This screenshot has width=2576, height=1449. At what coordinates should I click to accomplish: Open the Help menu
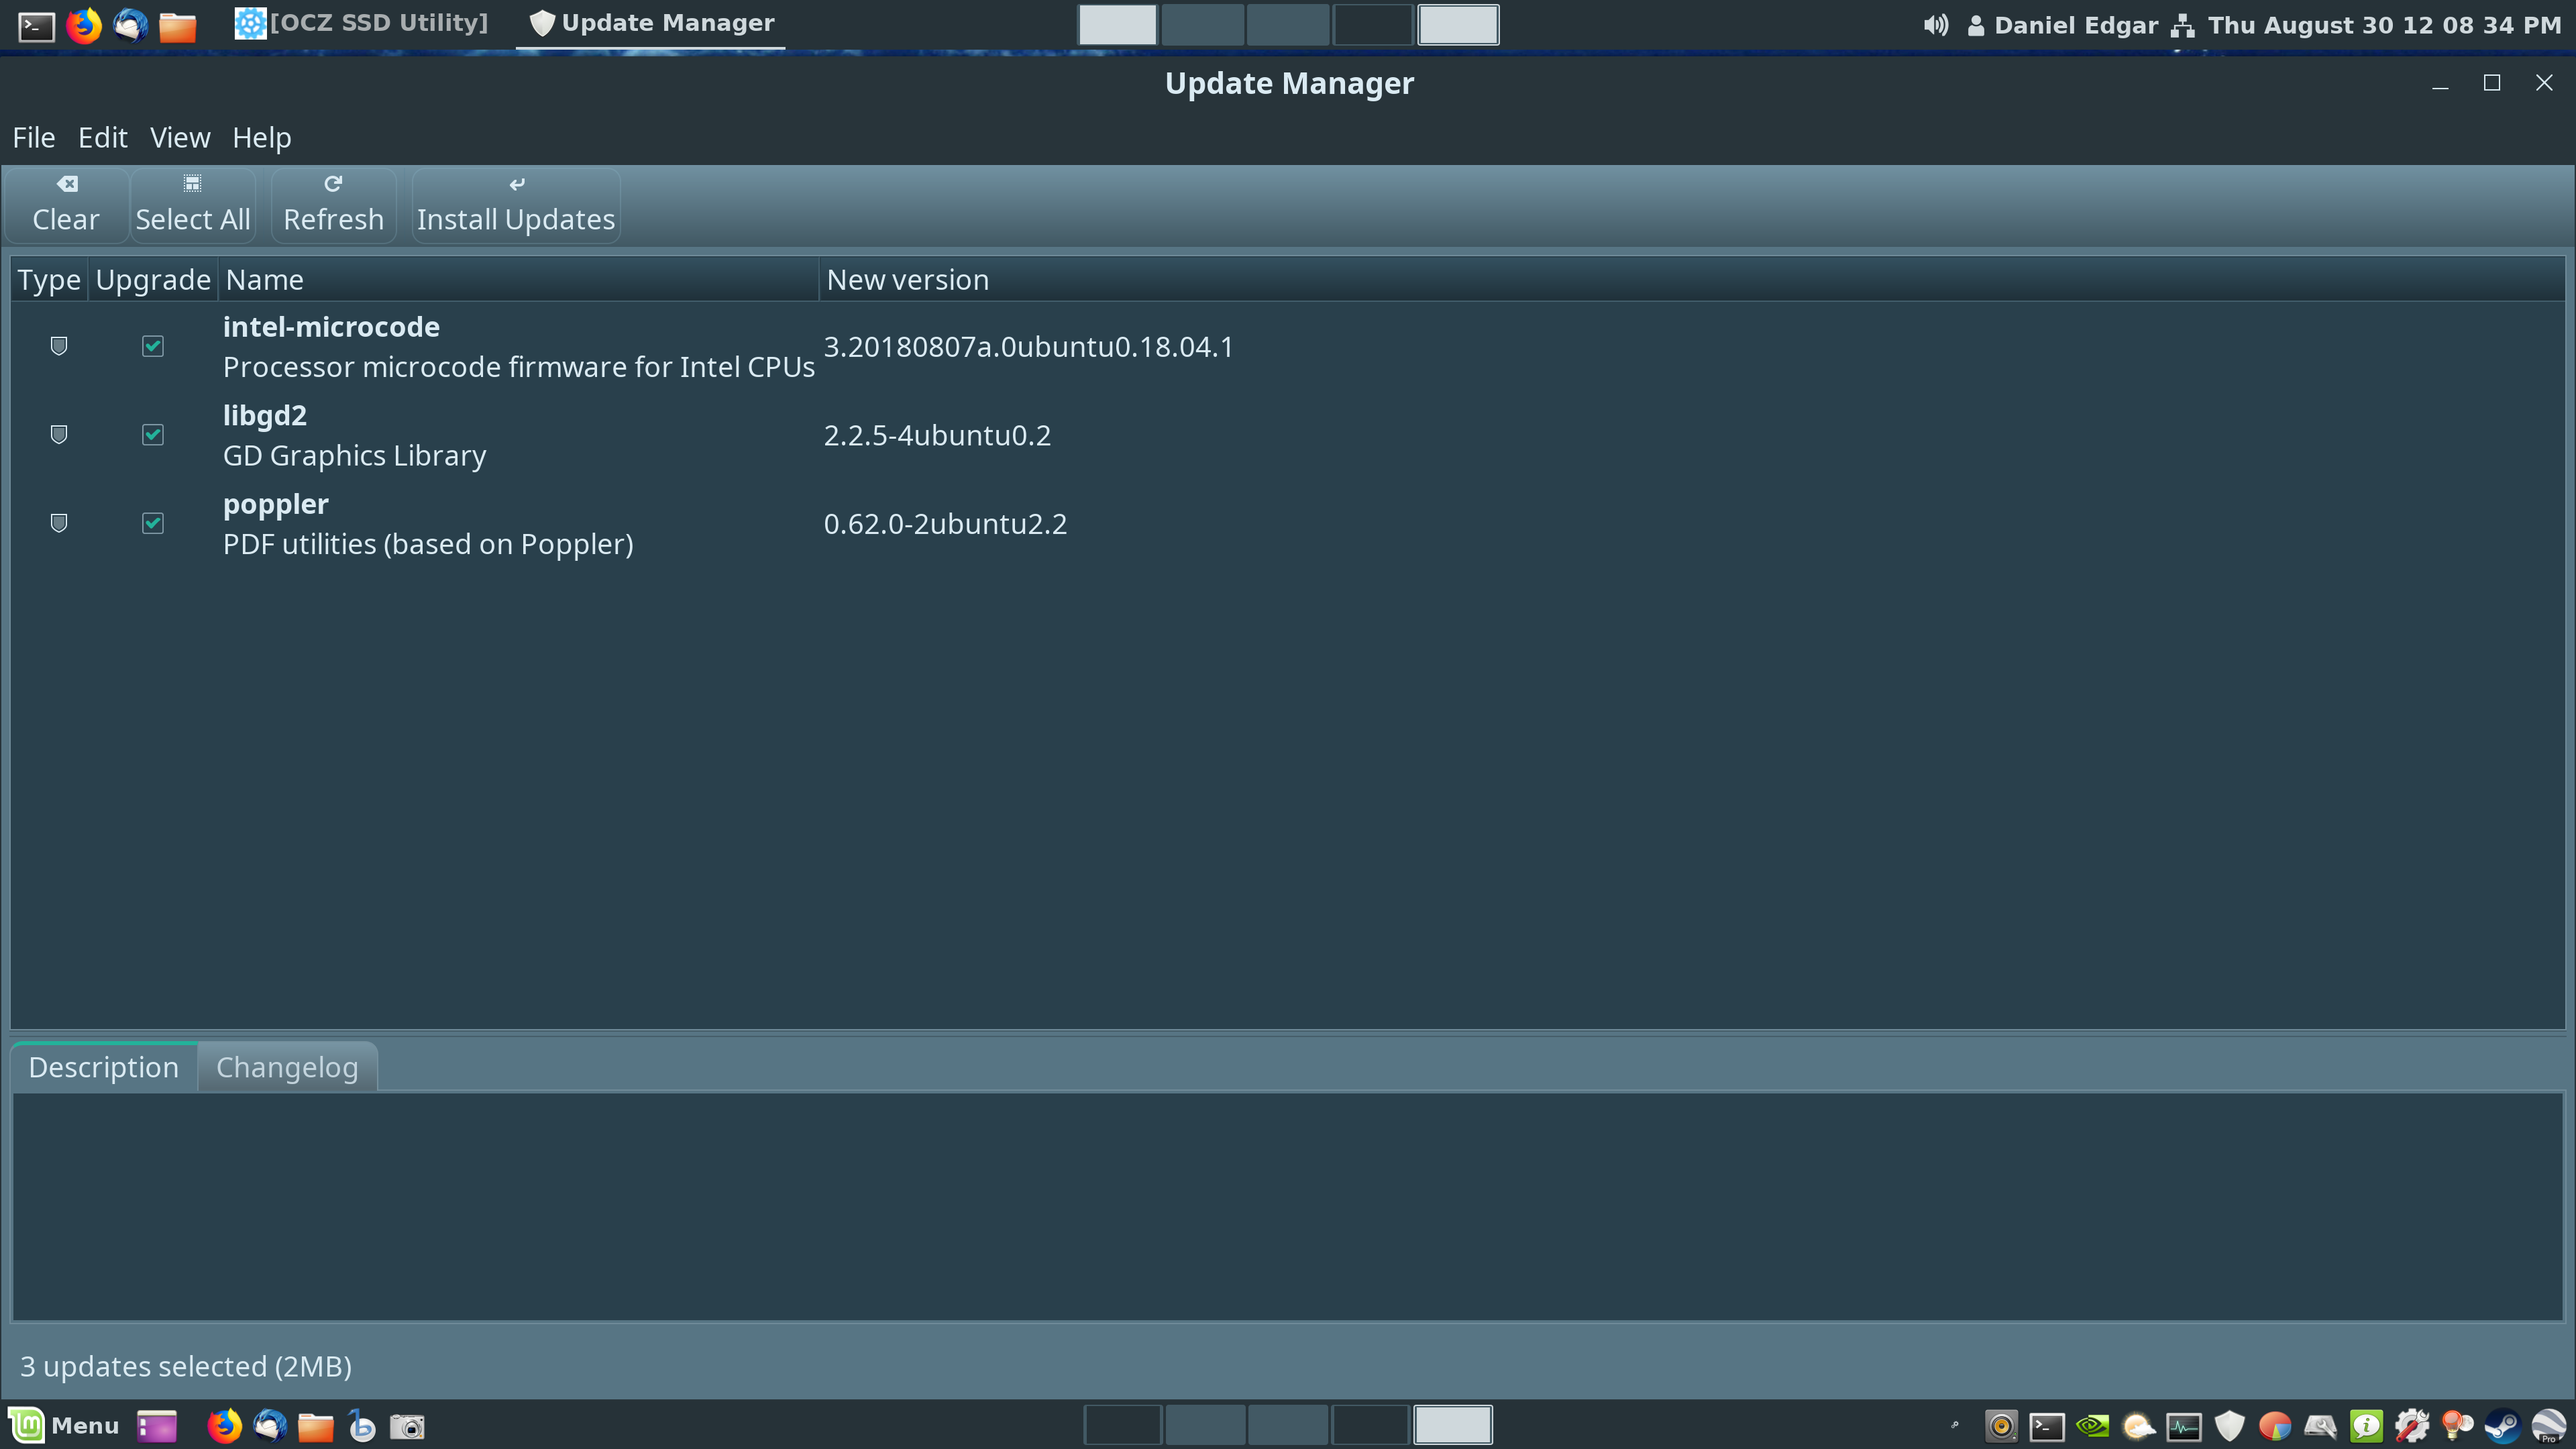coord(262,137)
